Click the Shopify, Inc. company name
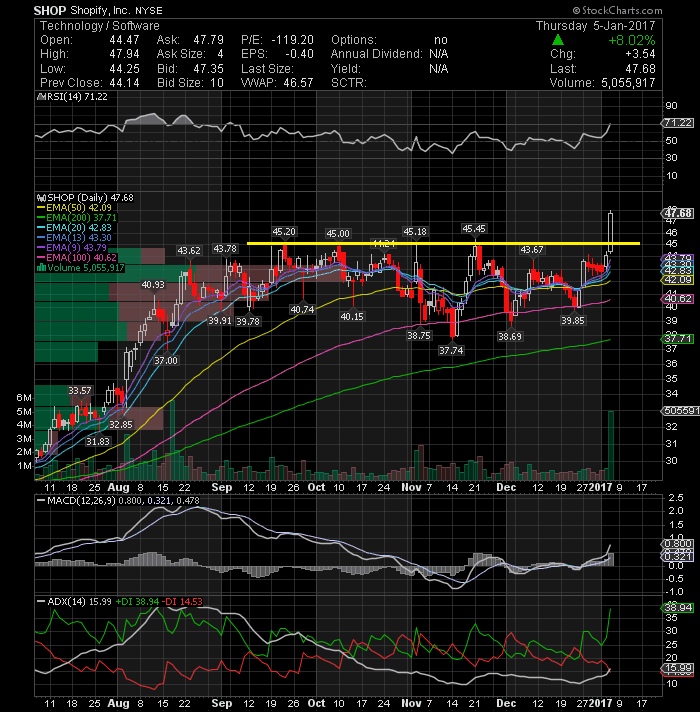 [x=100, y=10]
